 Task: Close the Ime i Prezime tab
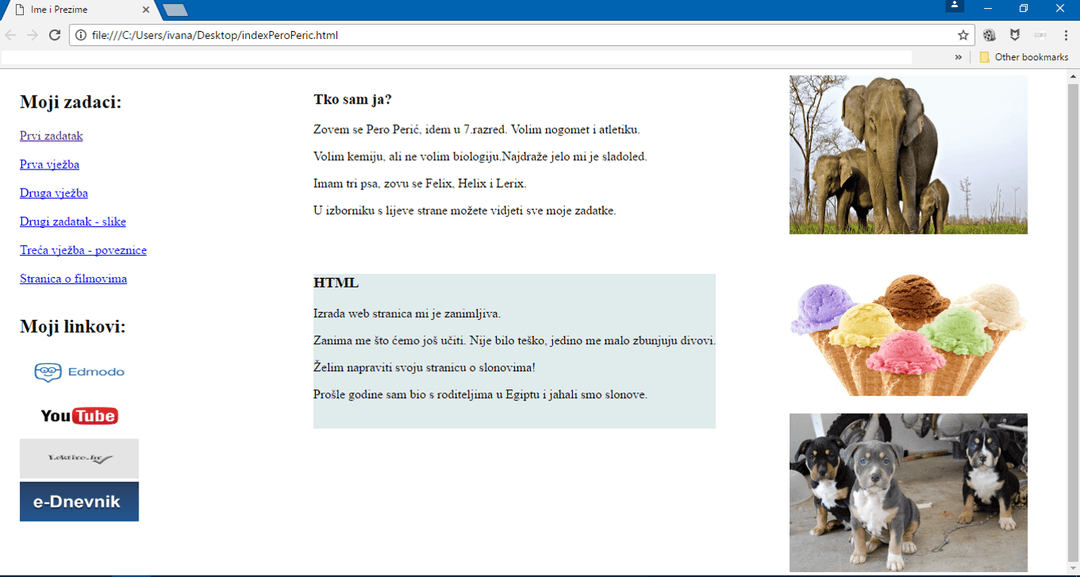coord(146,10)
